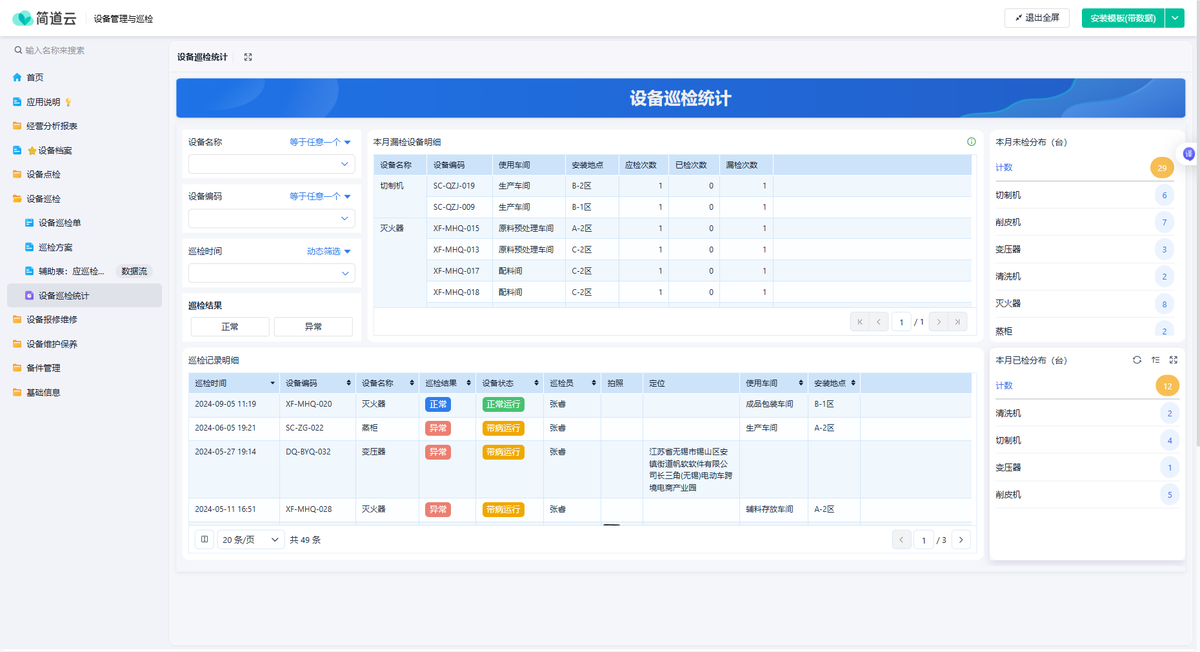Open 巡检方案 in sidebar menu
Viewport: 1200px width, 652px height.
[x=55, y=247]
